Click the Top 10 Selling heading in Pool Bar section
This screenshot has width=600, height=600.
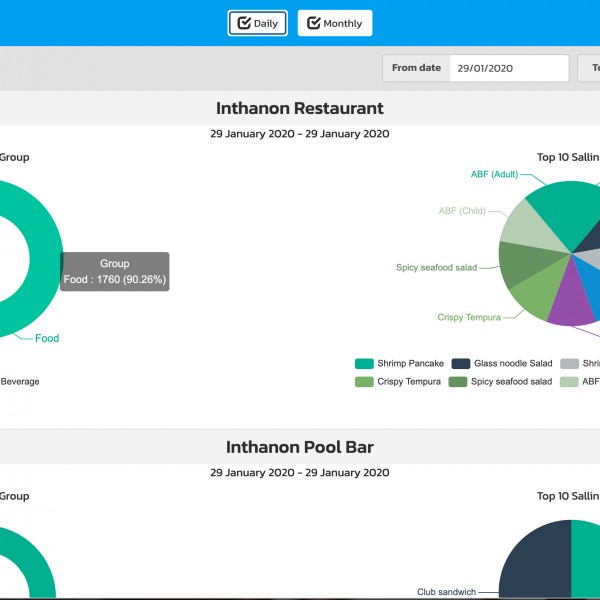(568, 496)
